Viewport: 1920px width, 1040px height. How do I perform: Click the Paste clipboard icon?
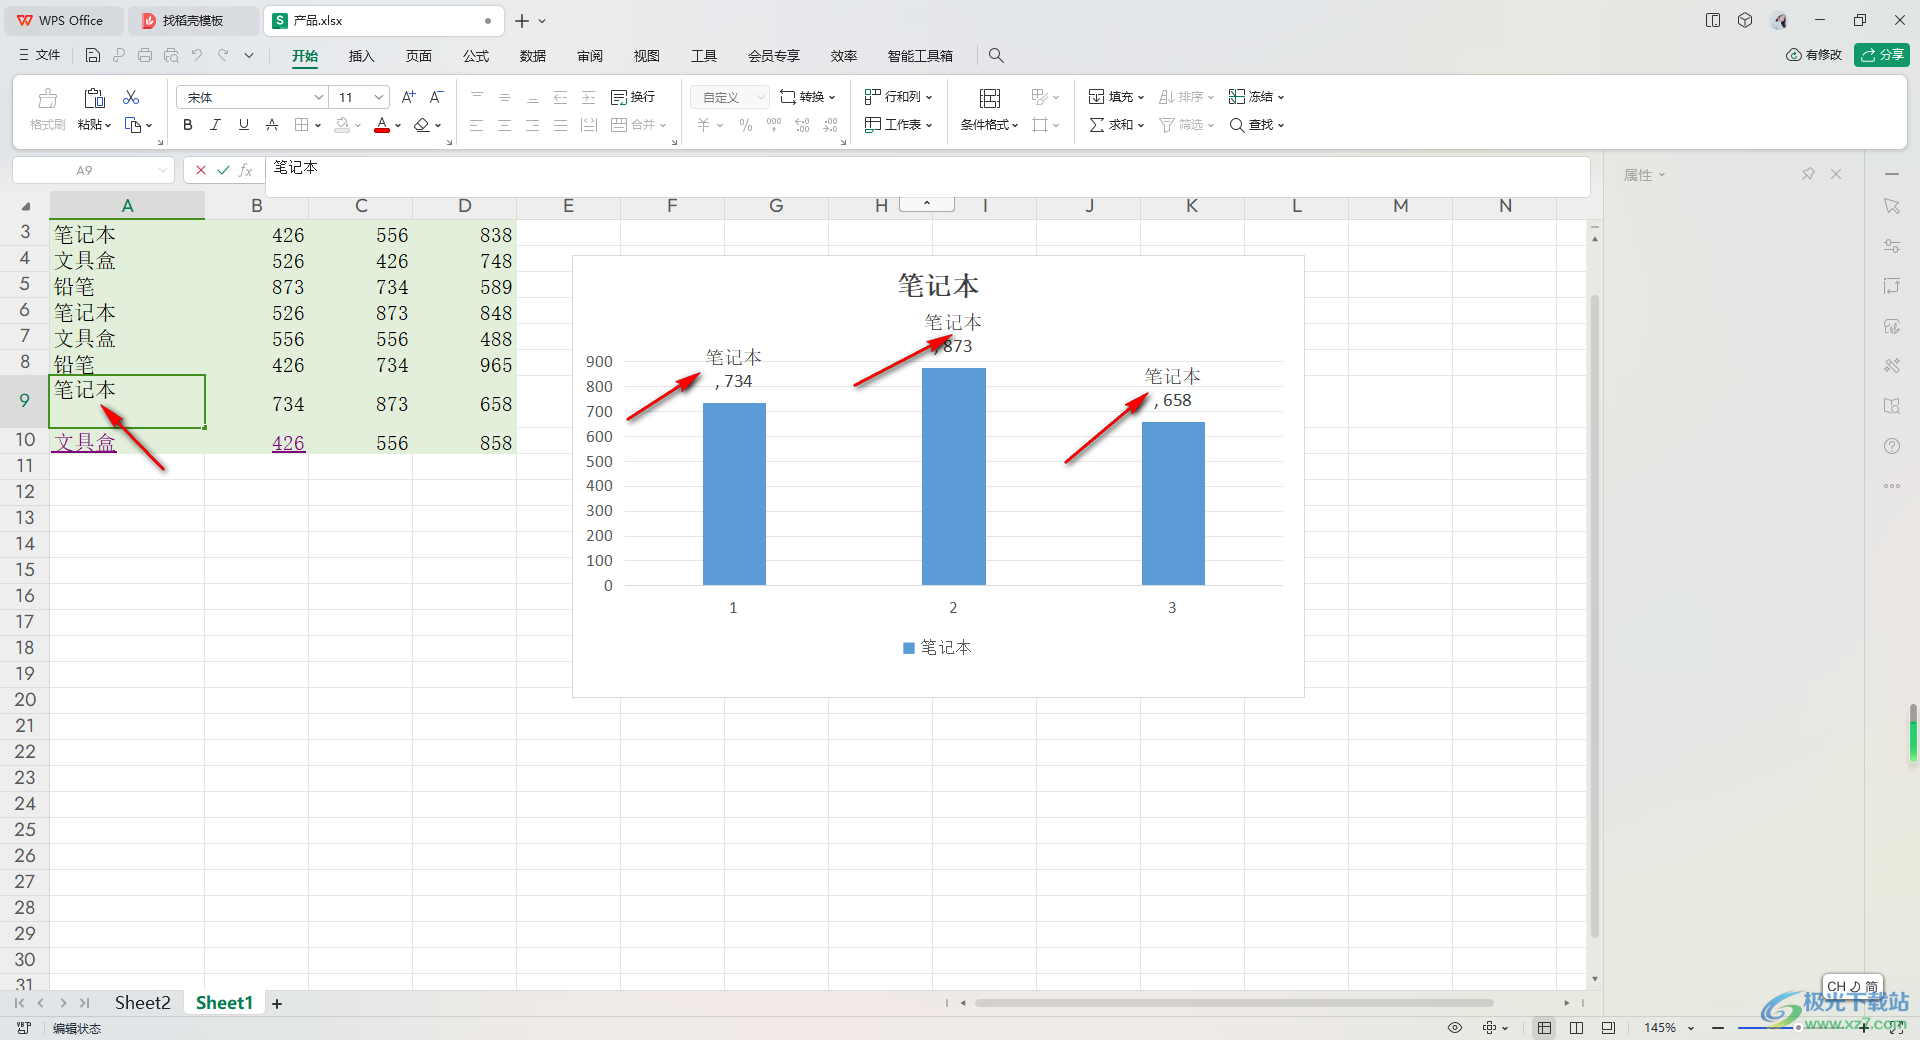click(94, 98)
